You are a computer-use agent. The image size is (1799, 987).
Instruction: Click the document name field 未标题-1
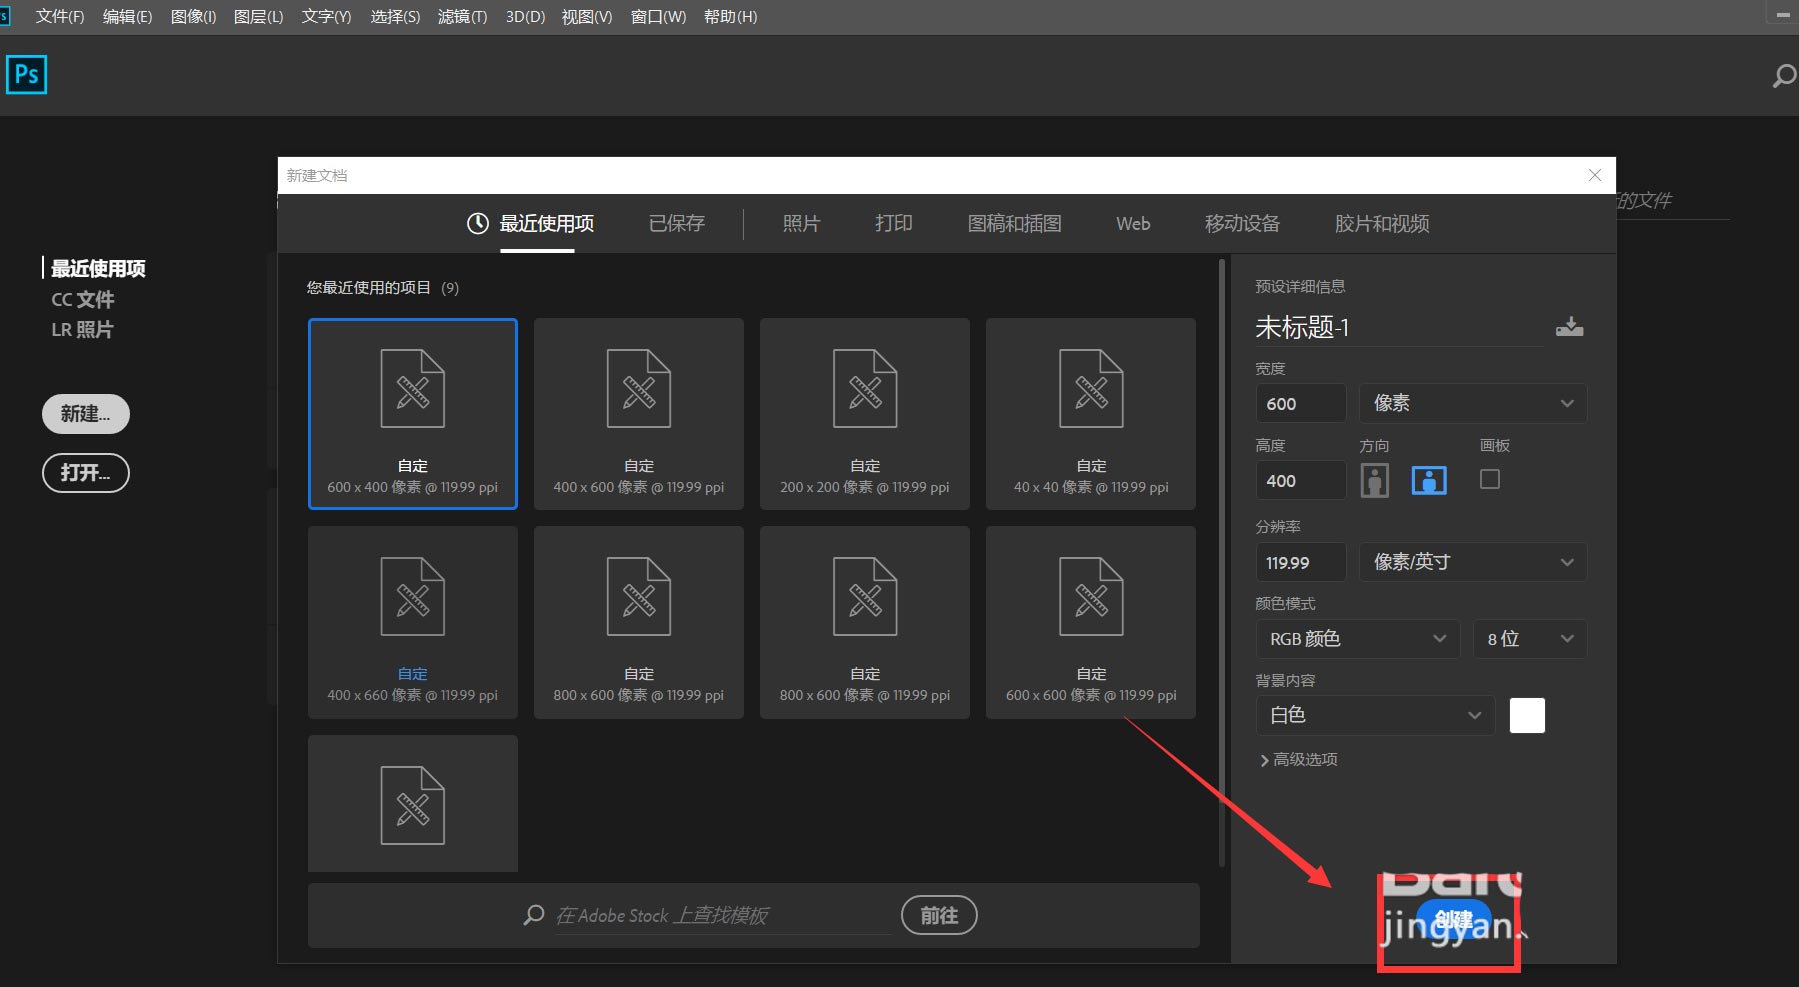point(1399,327)
